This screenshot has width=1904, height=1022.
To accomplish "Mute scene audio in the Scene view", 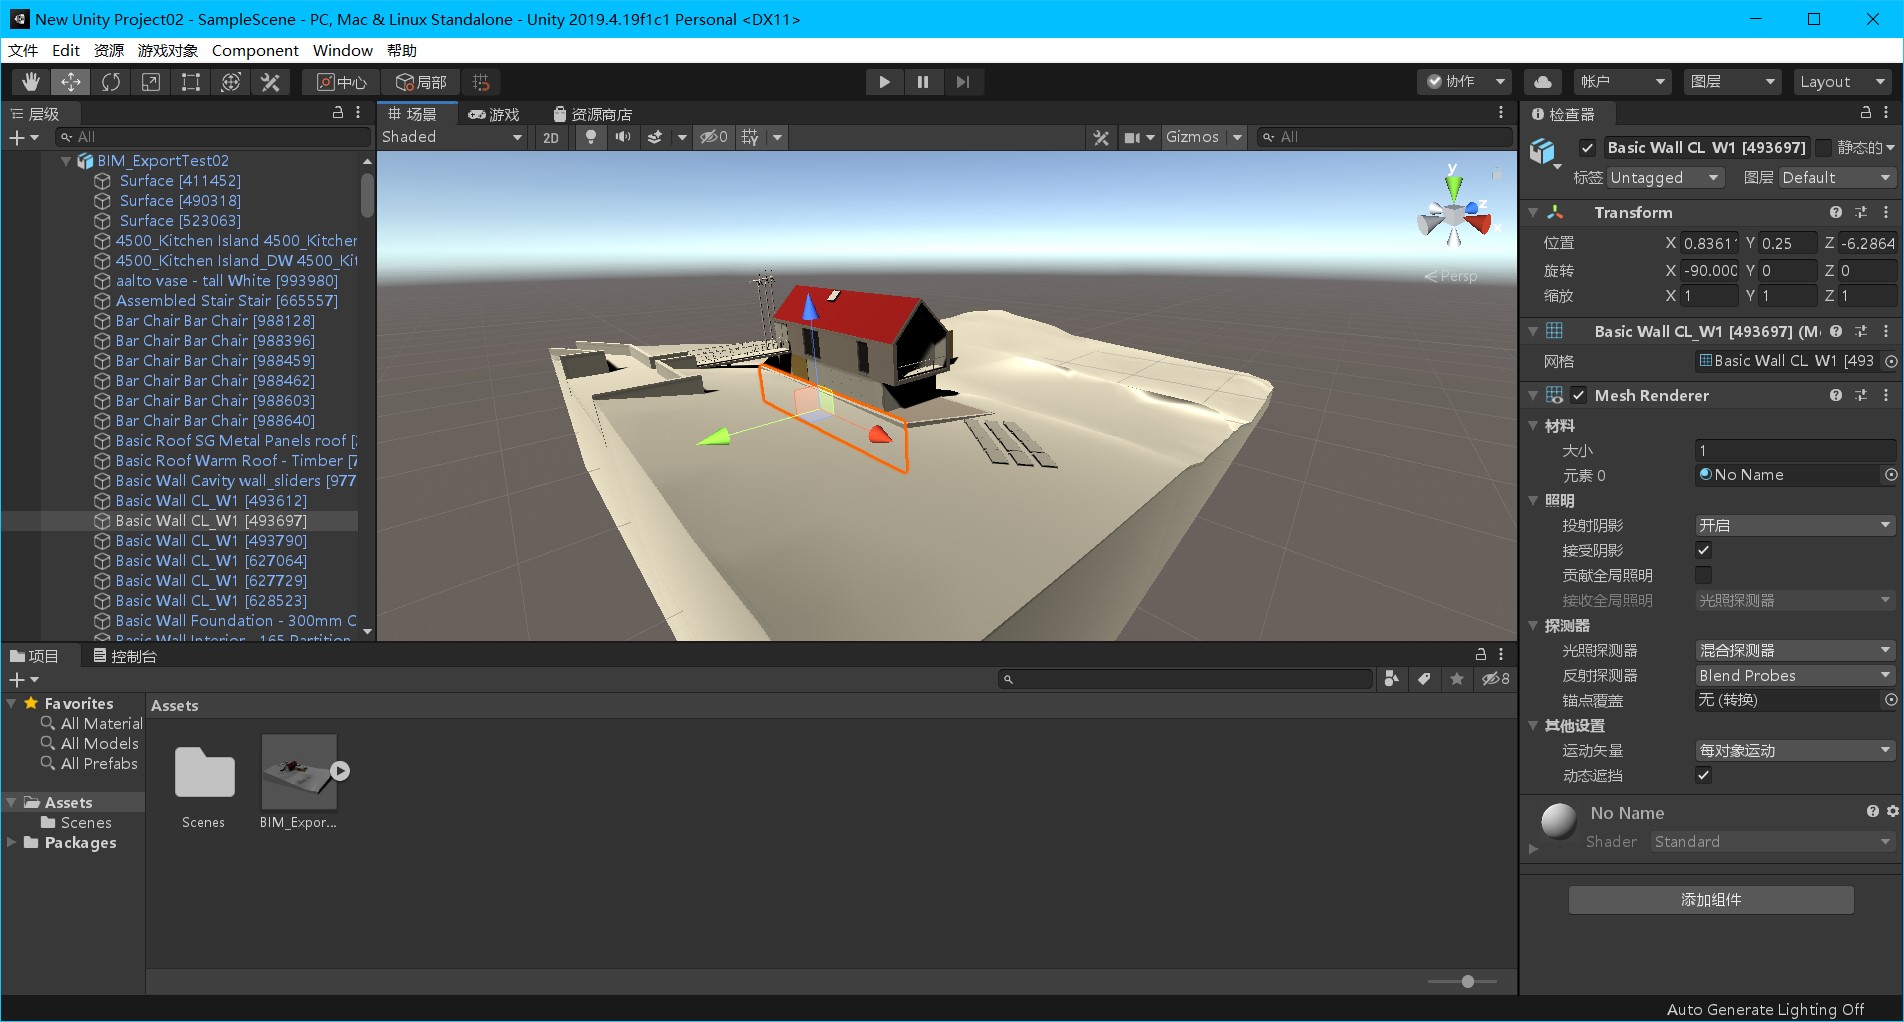I will pos(623,137).
